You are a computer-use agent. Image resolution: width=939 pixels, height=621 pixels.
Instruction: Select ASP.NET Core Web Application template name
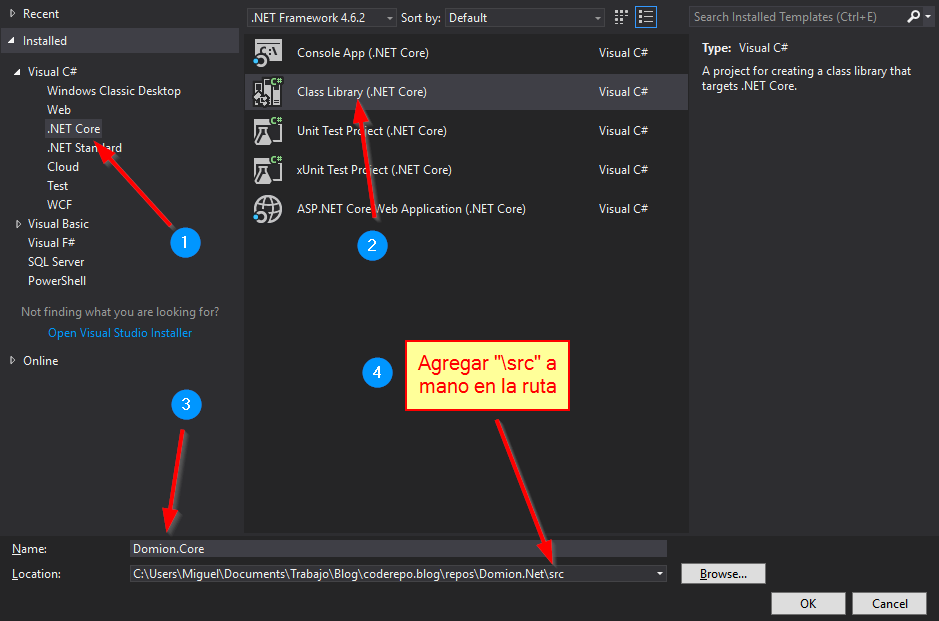point(411,209)
